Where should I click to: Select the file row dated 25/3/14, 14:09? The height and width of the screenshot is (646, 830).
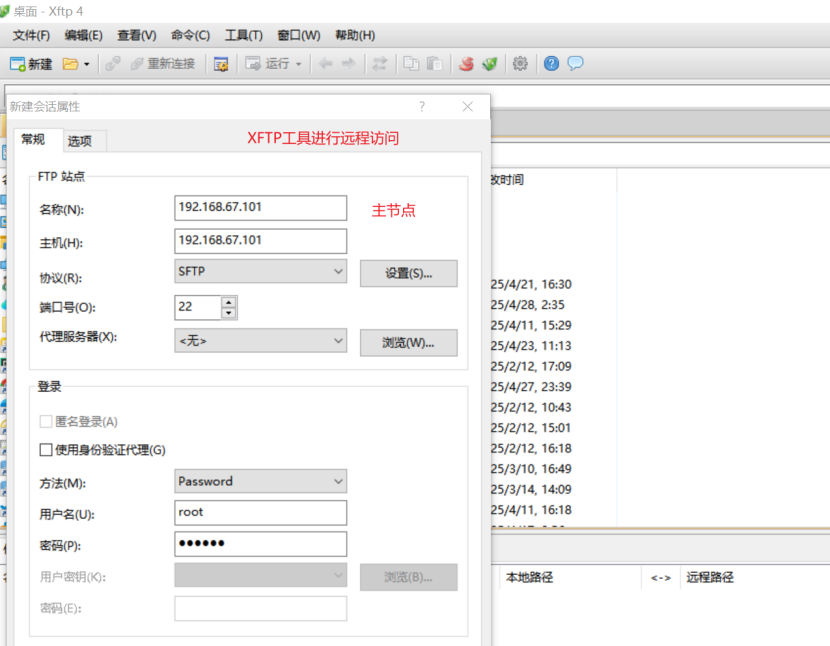tap(531, 489)
